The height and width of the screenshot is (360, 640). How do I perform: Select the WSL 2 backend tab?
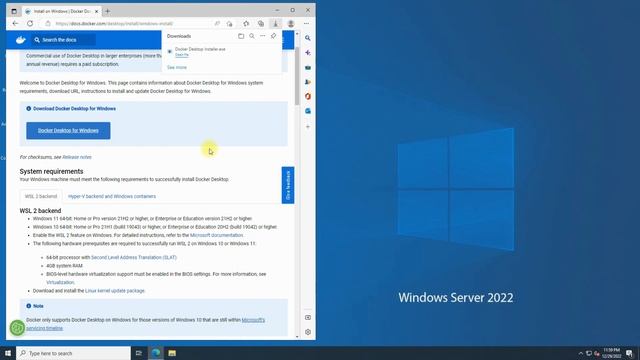point(41,196)
